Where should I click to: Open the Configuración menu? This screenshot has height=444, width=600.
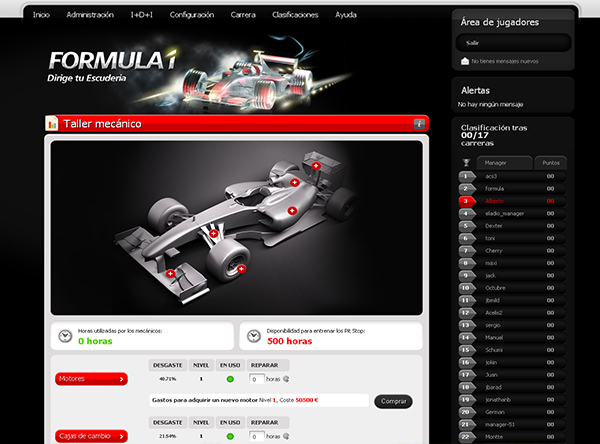point(192,15)
